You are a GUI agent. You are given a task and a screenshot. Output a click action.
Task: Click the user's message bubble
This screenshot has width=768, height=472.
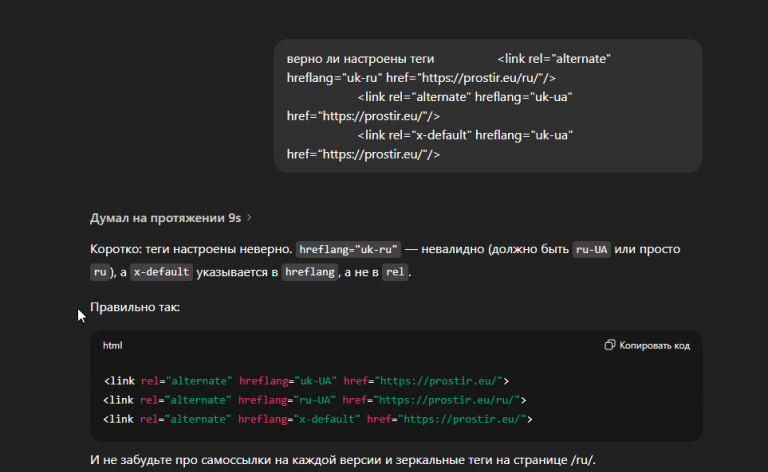(x=488, y=106)
